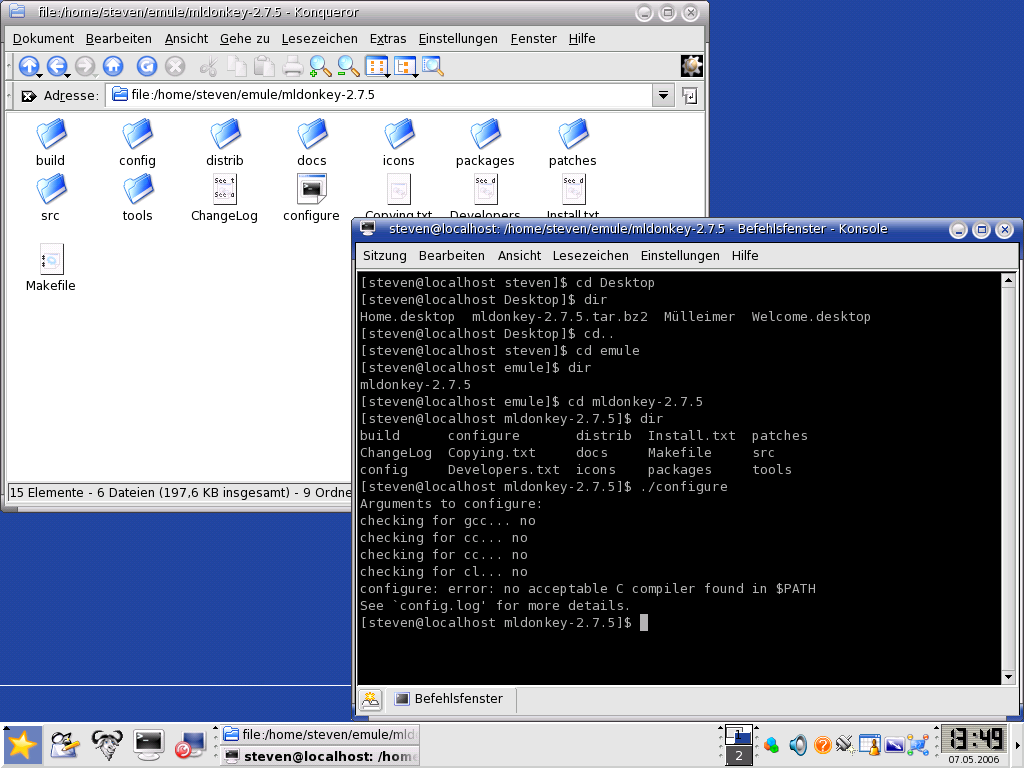Launch the terminal icon in panel

[x=148, y=746]
